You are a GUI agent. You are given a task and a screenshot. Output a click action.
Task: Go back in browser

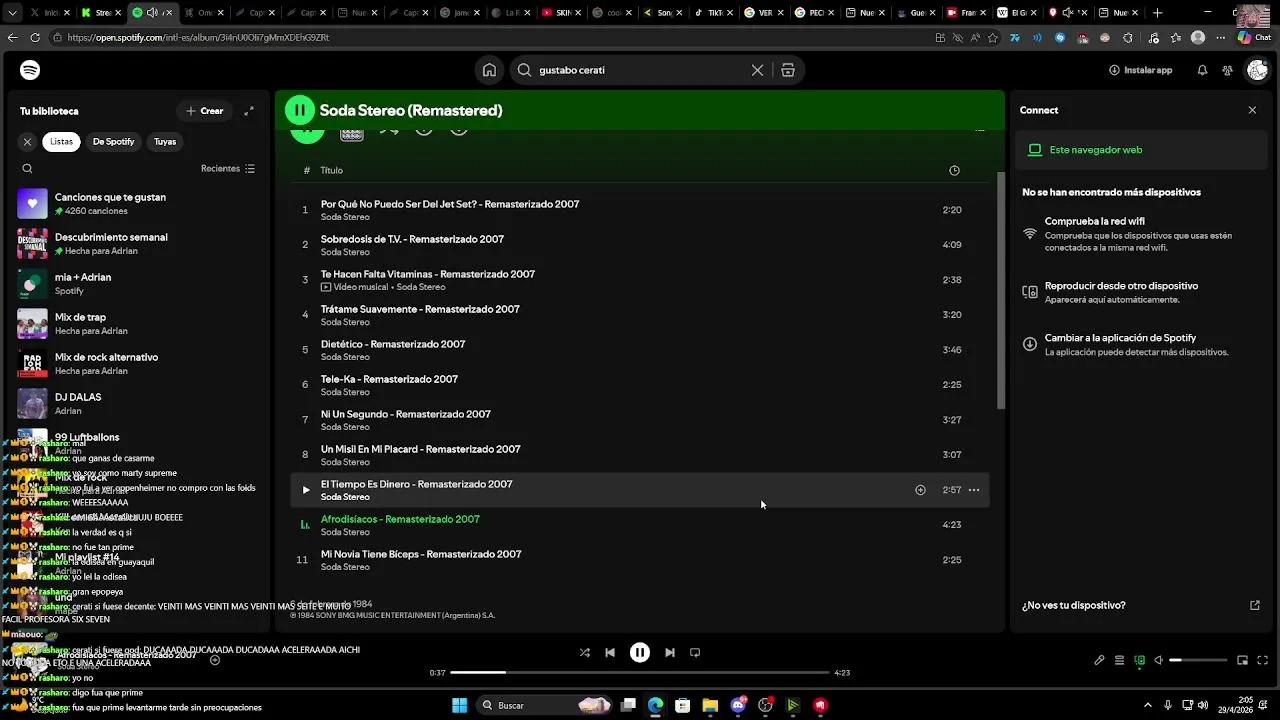click(12, 37)
